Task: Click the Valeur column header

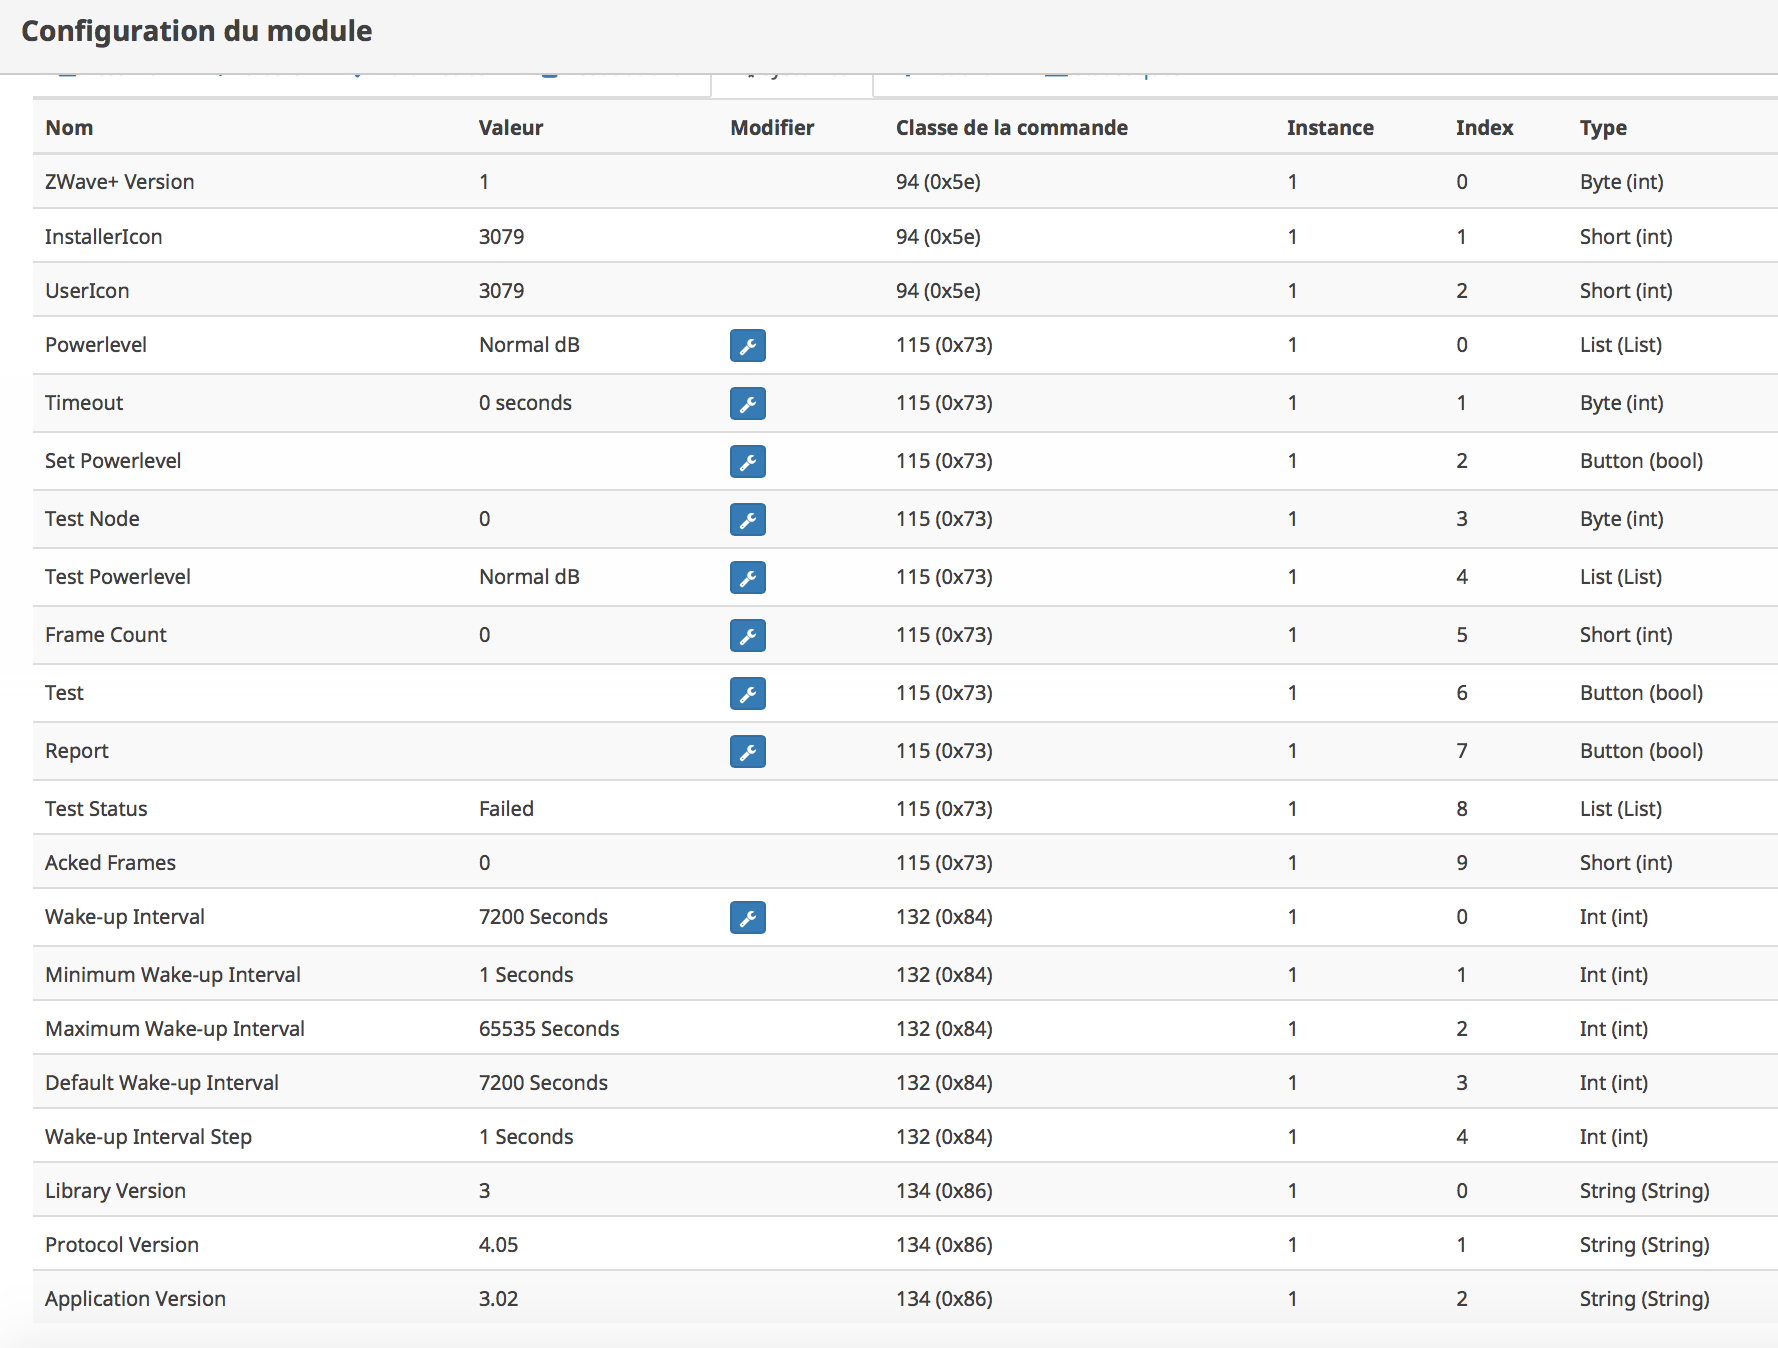Action: coord(511,128)
